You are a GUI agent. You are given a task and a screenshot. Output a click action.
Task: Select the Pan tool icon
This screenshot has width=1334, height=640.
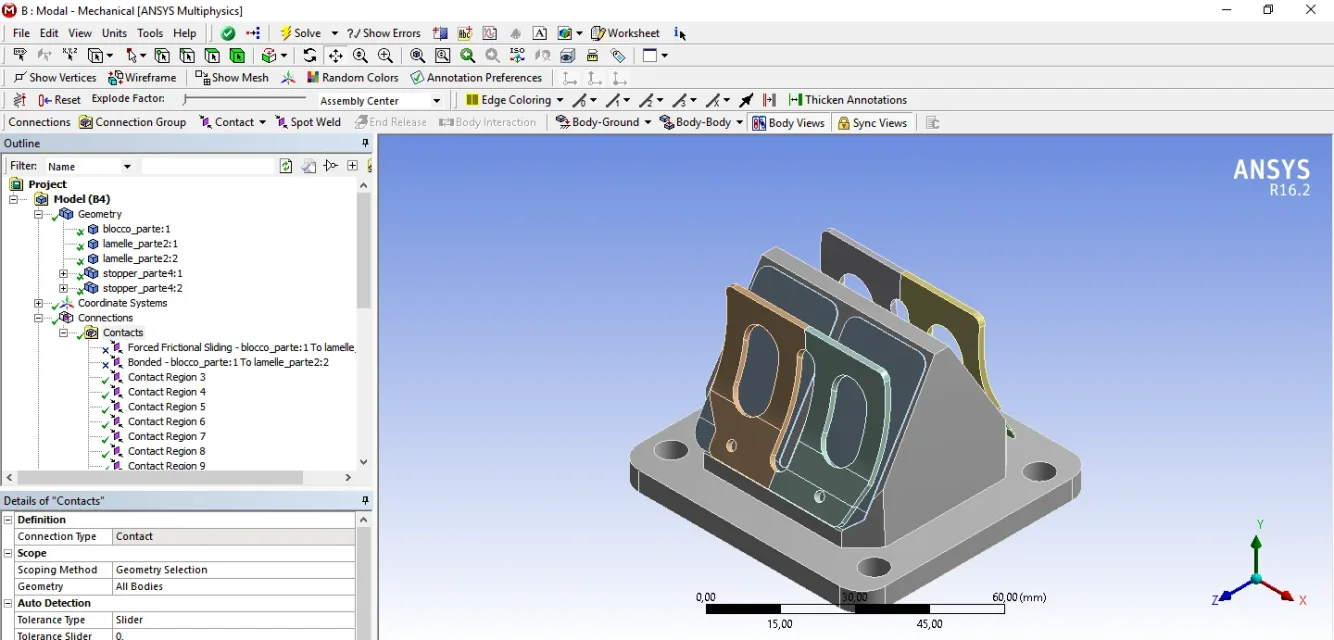pos(335,56)
